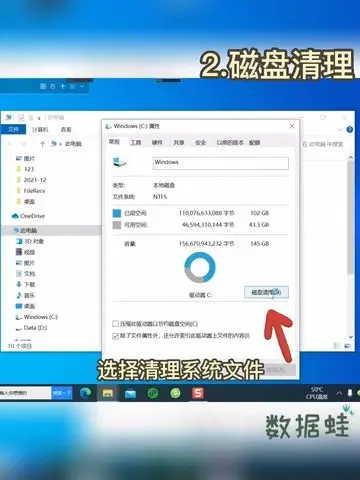Select the 常规 (General) tab

[x=114, y=142]
